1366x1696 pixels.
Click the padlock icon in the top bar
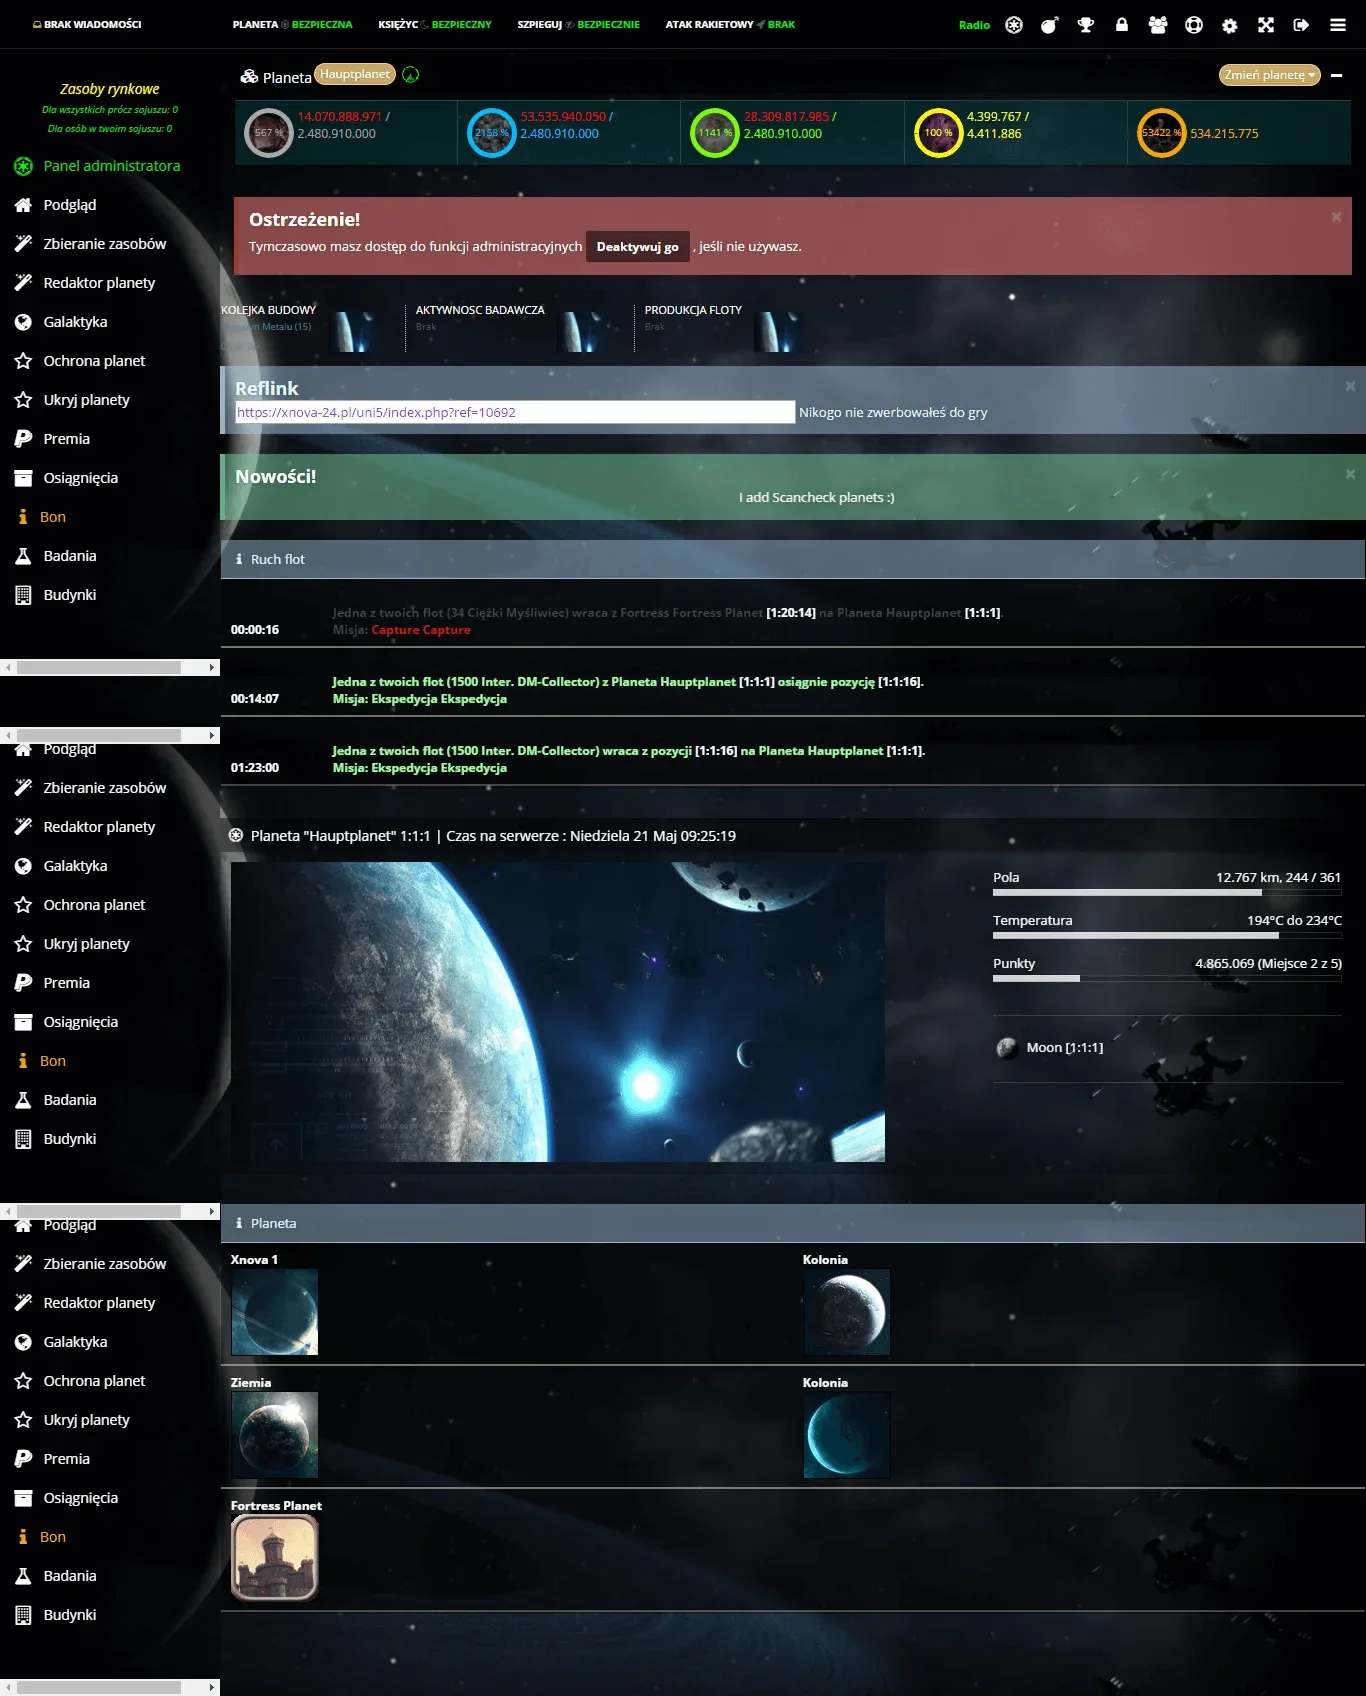click(x=1122, y=25)
